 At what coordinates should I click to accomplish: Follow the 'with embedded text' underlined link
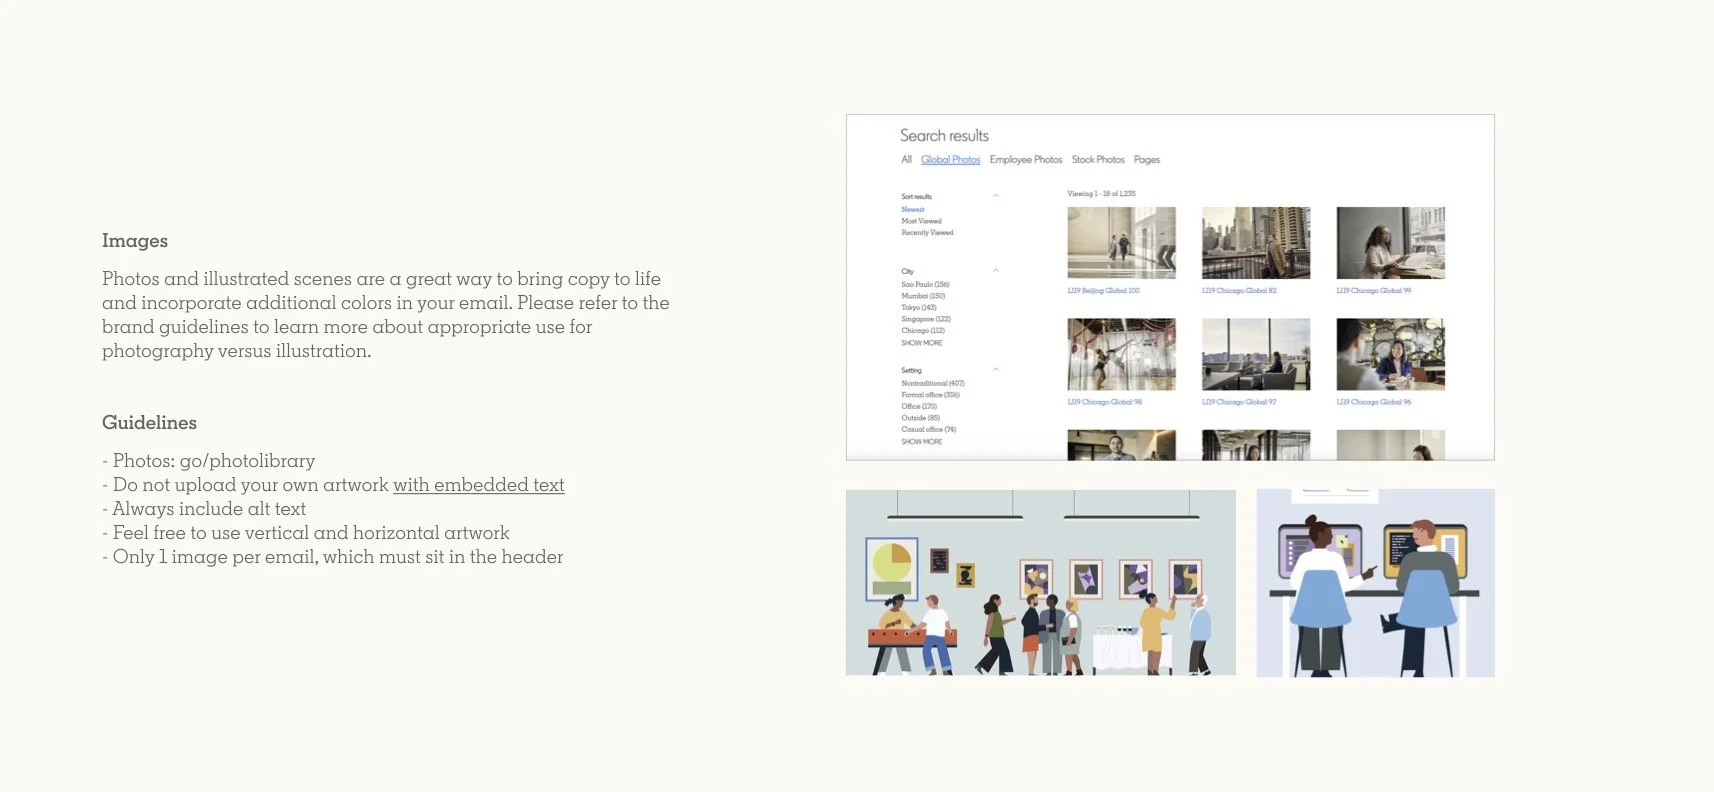point(479,485)
